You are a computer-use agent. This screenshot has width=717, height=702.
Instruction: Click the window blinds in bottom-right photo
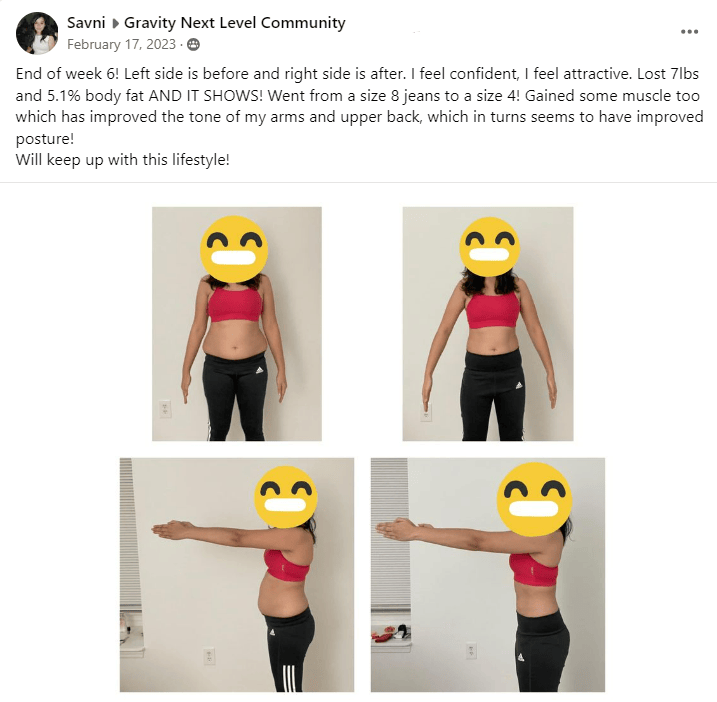click(x=389, y=535)
